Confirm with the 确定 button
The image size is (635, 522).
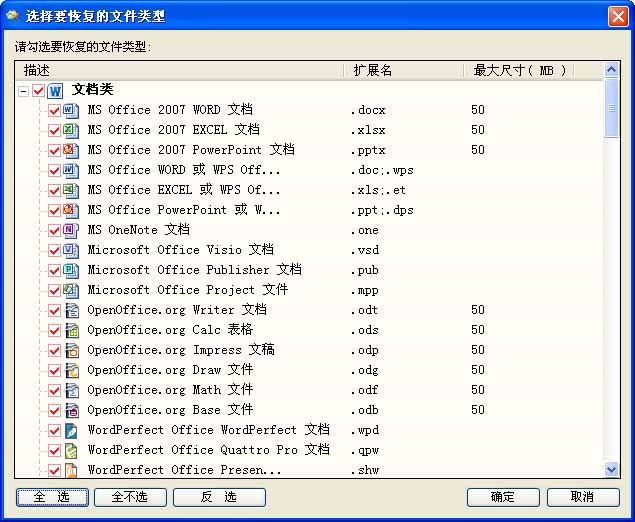click(x=502, y=497)
